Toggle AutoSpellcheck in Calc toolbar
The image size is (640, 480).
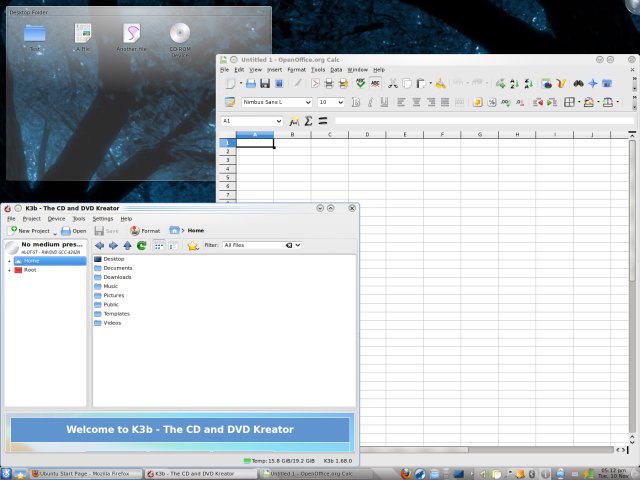click(x=375, y=84)
